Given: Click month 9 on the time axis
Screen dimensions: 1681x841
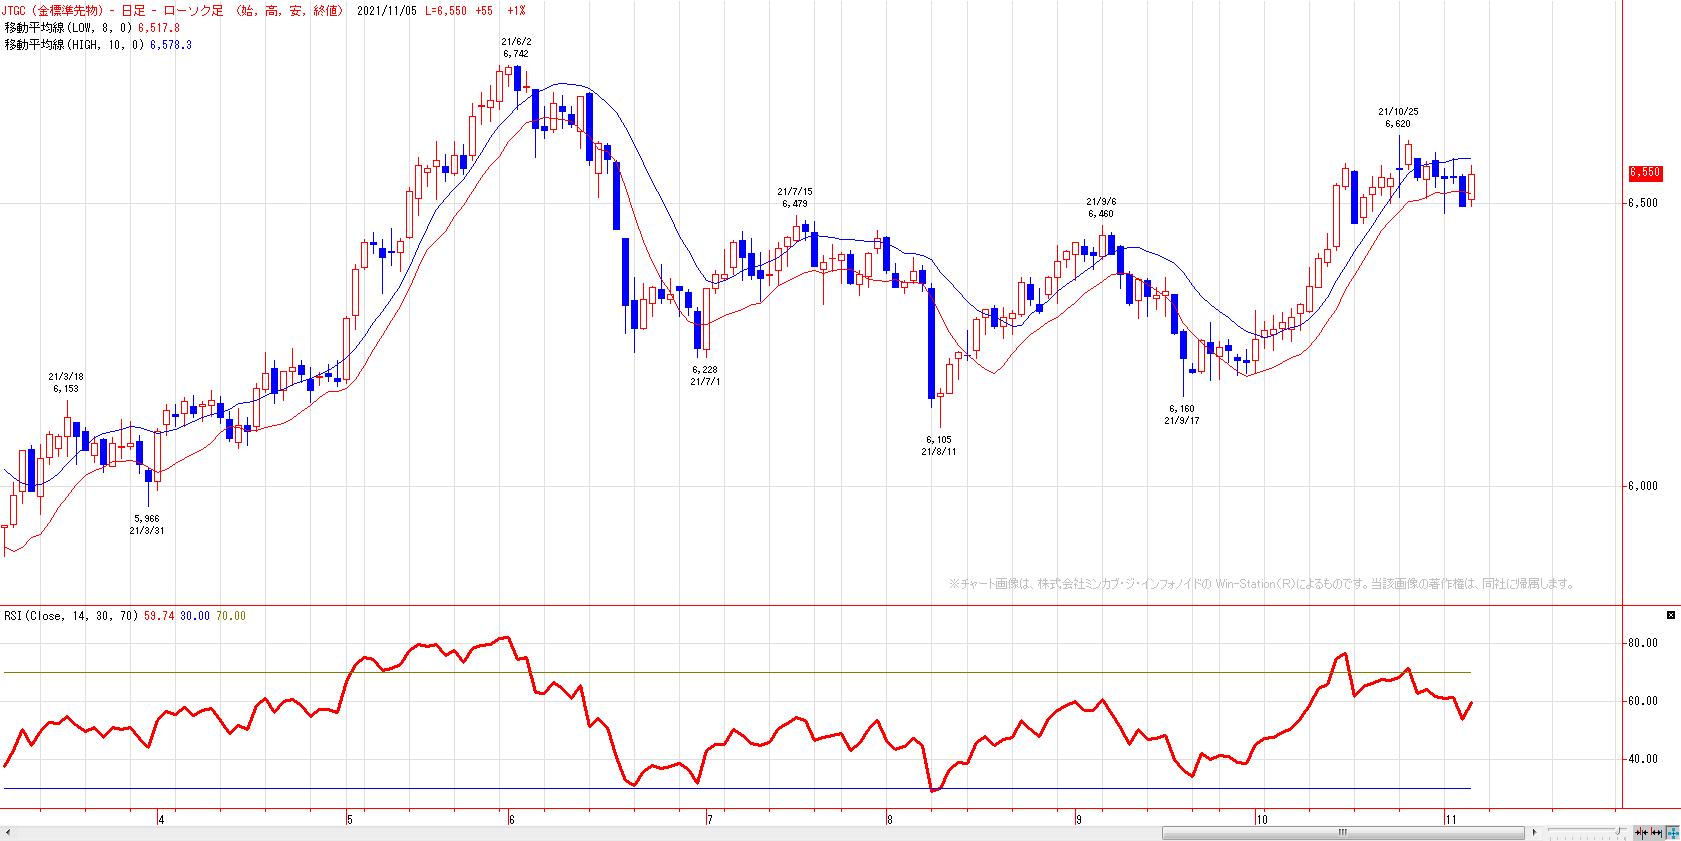Looking at the screenshot, I should tap(1079, 820).
